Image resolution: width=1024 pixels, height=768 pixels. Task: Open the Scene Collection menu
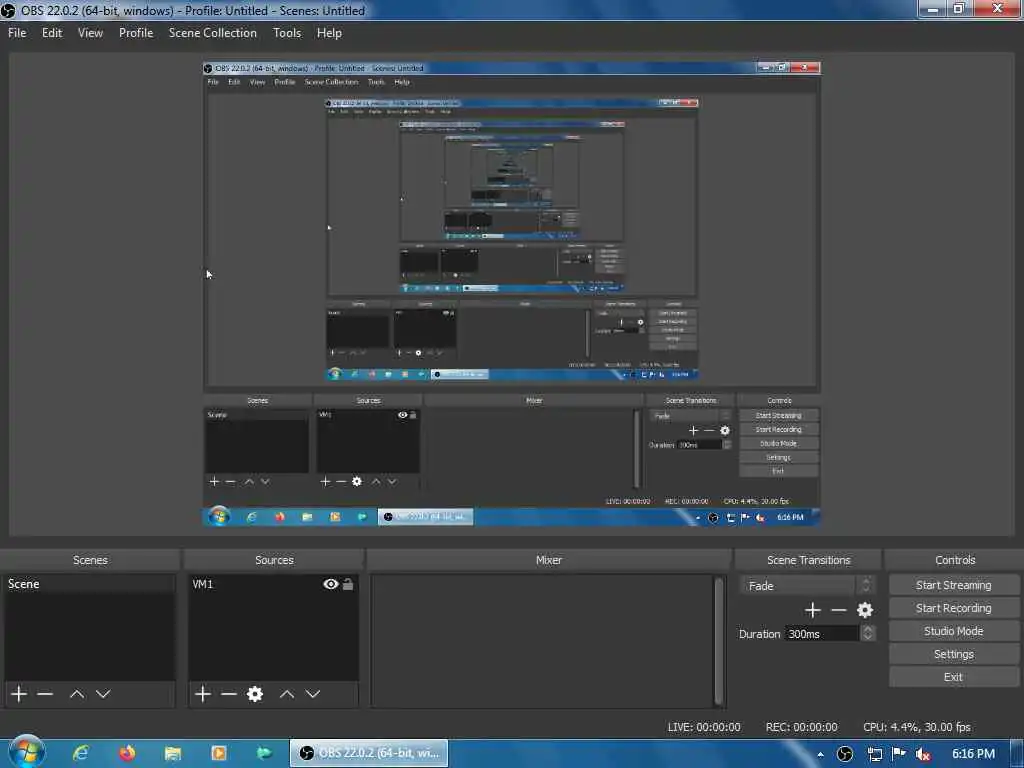pos(212,33)
